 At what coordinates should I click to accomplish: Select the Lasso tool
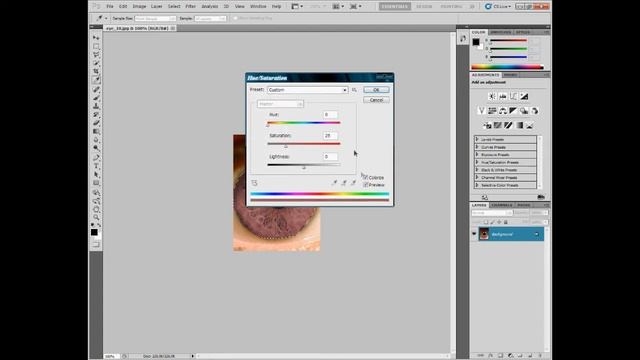coord(96,55)
